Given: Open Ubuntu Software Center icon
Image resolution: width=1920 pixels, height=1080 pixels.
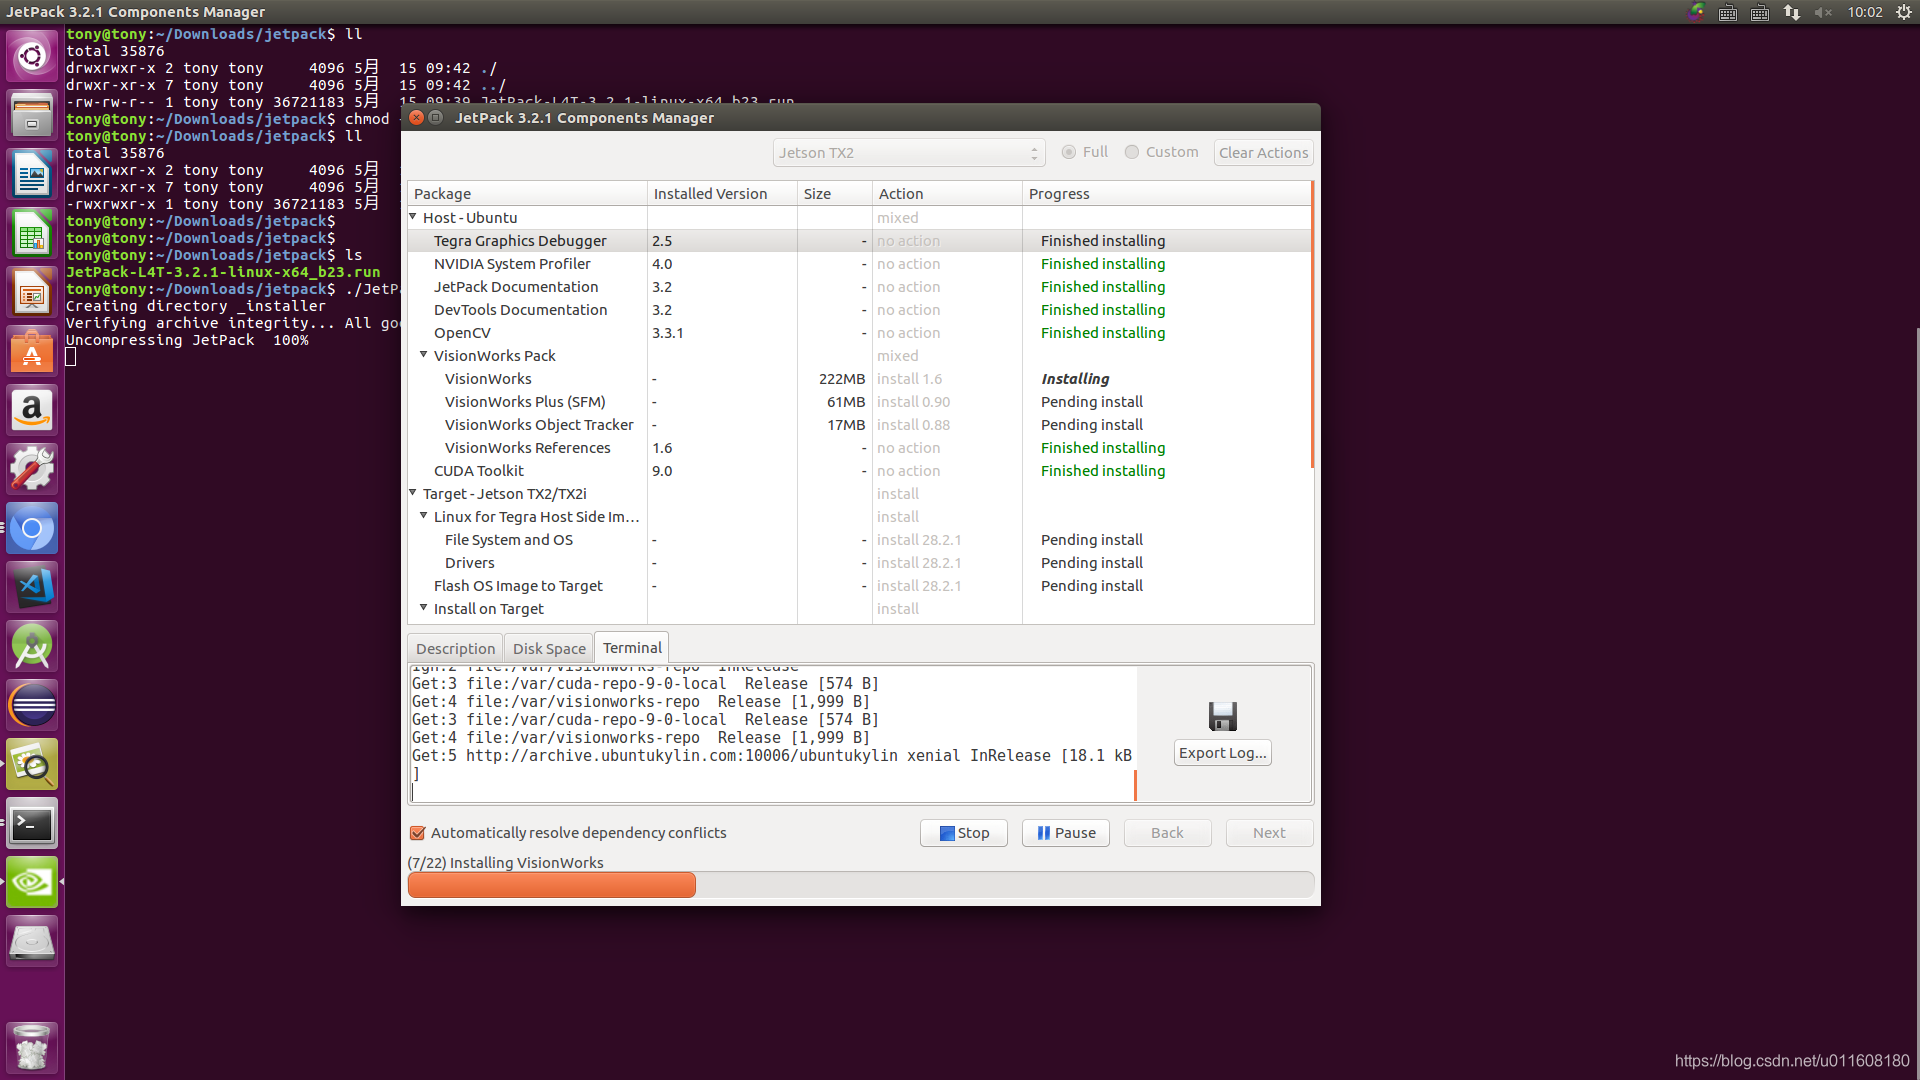Looking at the screenshot, I should pyautogui.click(x=32, y=351).
